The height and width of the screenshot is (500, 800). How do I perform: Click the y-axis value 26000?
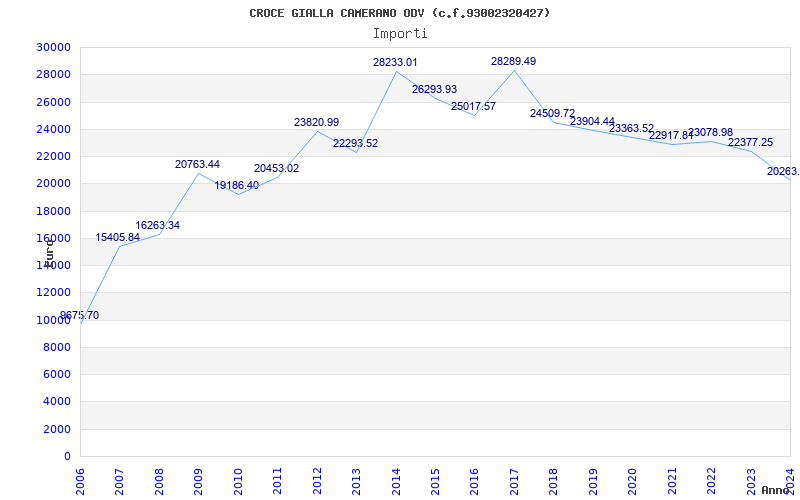point(54,102)
